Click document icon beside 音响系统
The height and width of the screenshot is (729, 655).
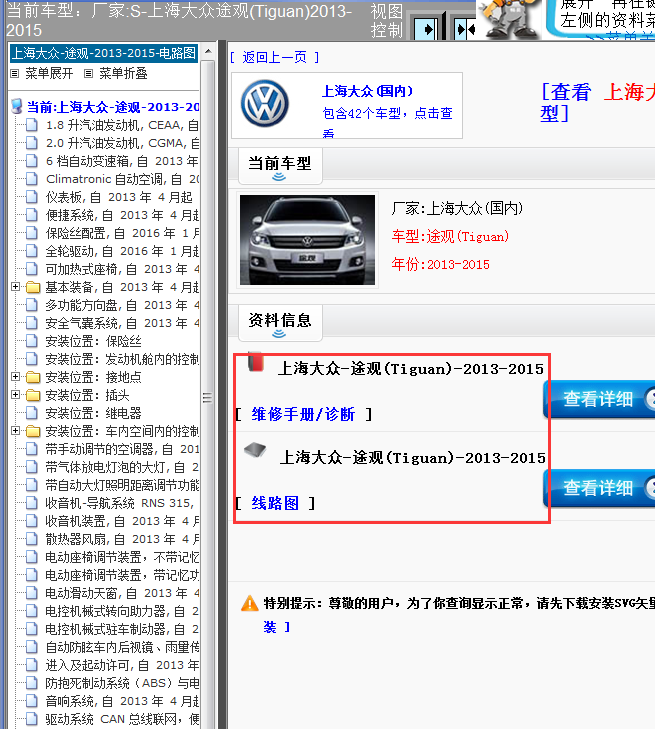pos(32,701)
